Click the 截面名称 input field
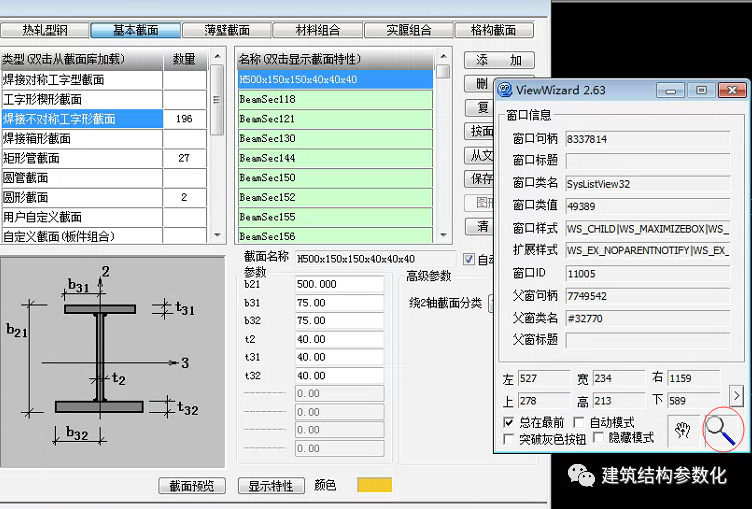Screen dimensions: 752x509 pos(375,259)
